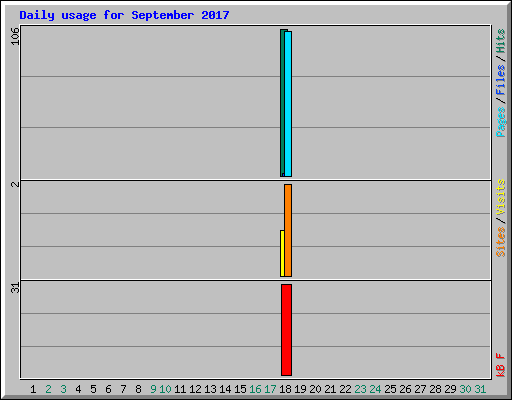This screenshot has height=400, width=512.
Task: Select the '2' y-axis label of the middle chart
Action: pos(15,184)
